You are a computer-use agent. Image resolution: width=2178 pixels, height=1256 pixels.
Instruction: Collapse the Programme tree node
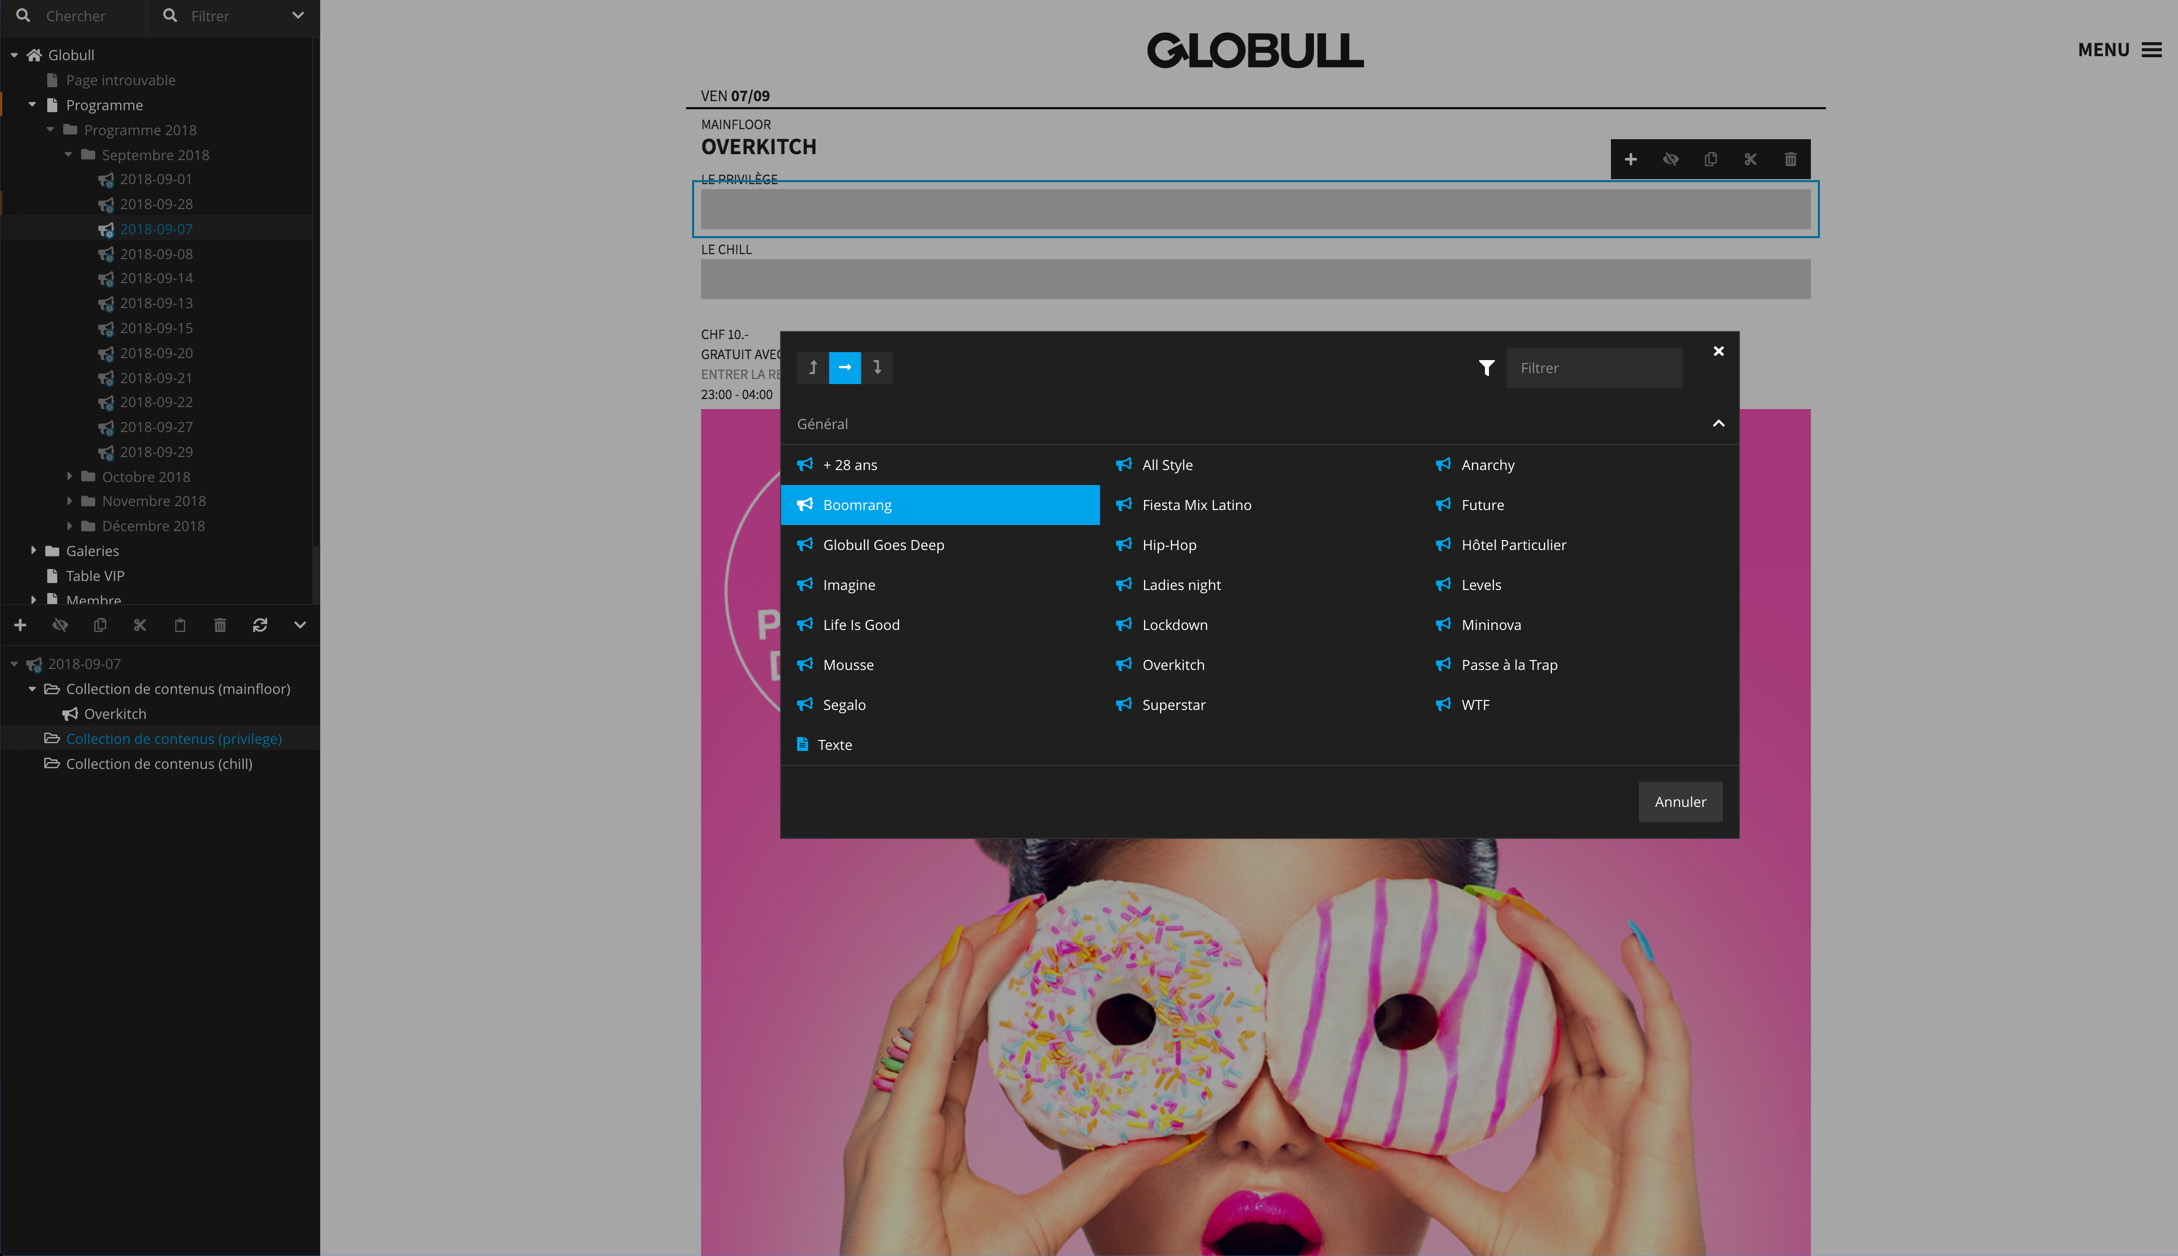pos(32,105)
